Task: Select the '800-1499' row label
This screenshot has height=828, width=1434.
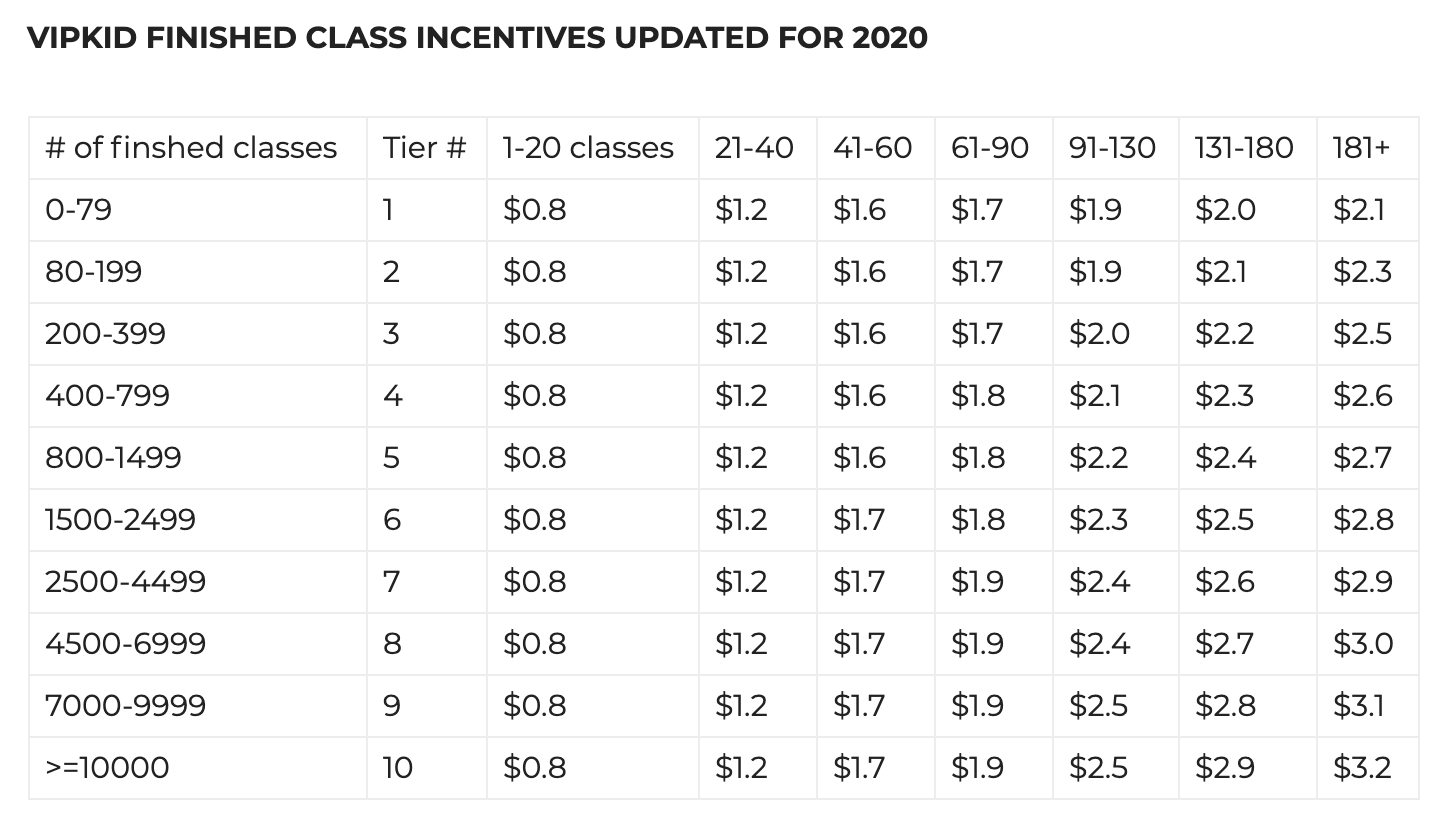Action: (x=113, y=458)
